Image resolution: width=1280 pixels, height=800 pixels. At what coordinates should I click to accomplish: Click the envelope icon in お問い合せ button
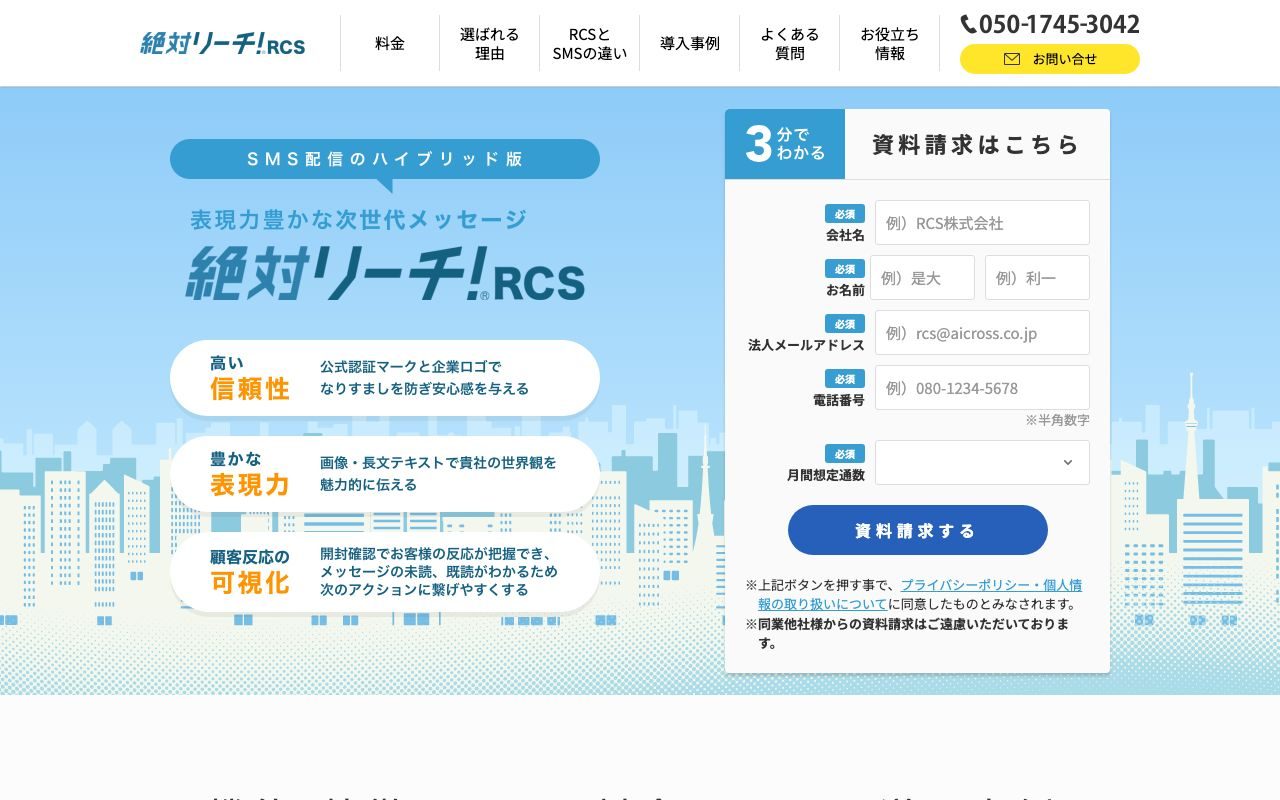pos(1012,59)
